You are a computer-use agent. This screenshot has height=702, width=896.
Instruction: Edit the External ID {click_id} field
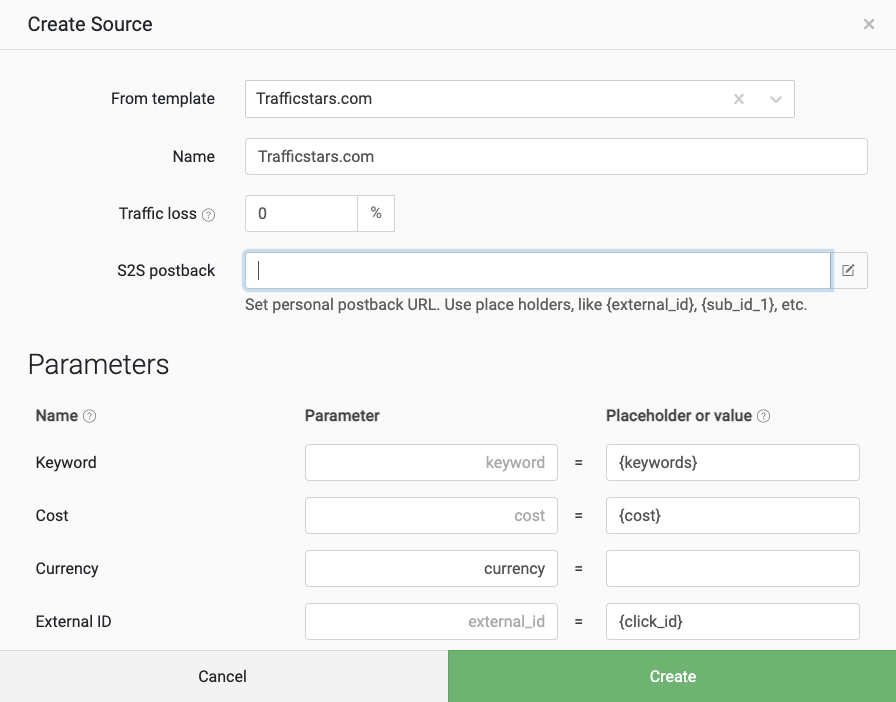click(x=733, y=621)
